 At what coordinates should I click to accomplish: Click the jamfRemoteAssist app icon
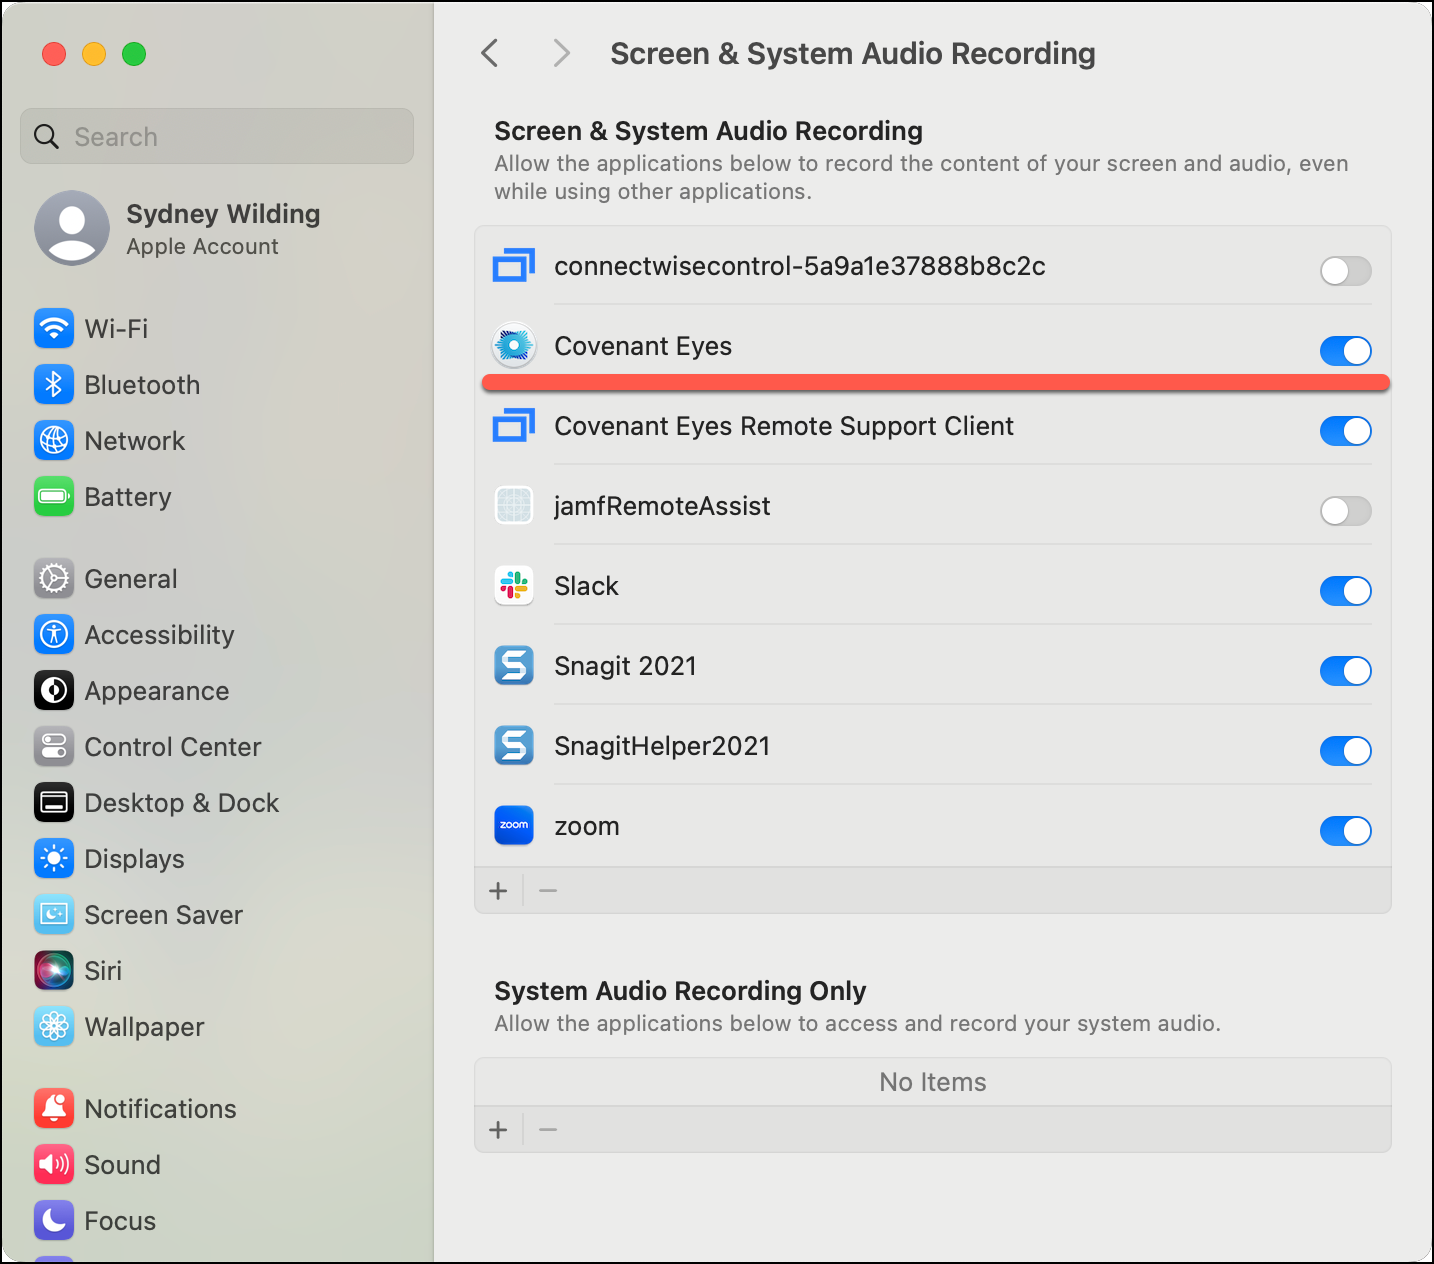514,506
